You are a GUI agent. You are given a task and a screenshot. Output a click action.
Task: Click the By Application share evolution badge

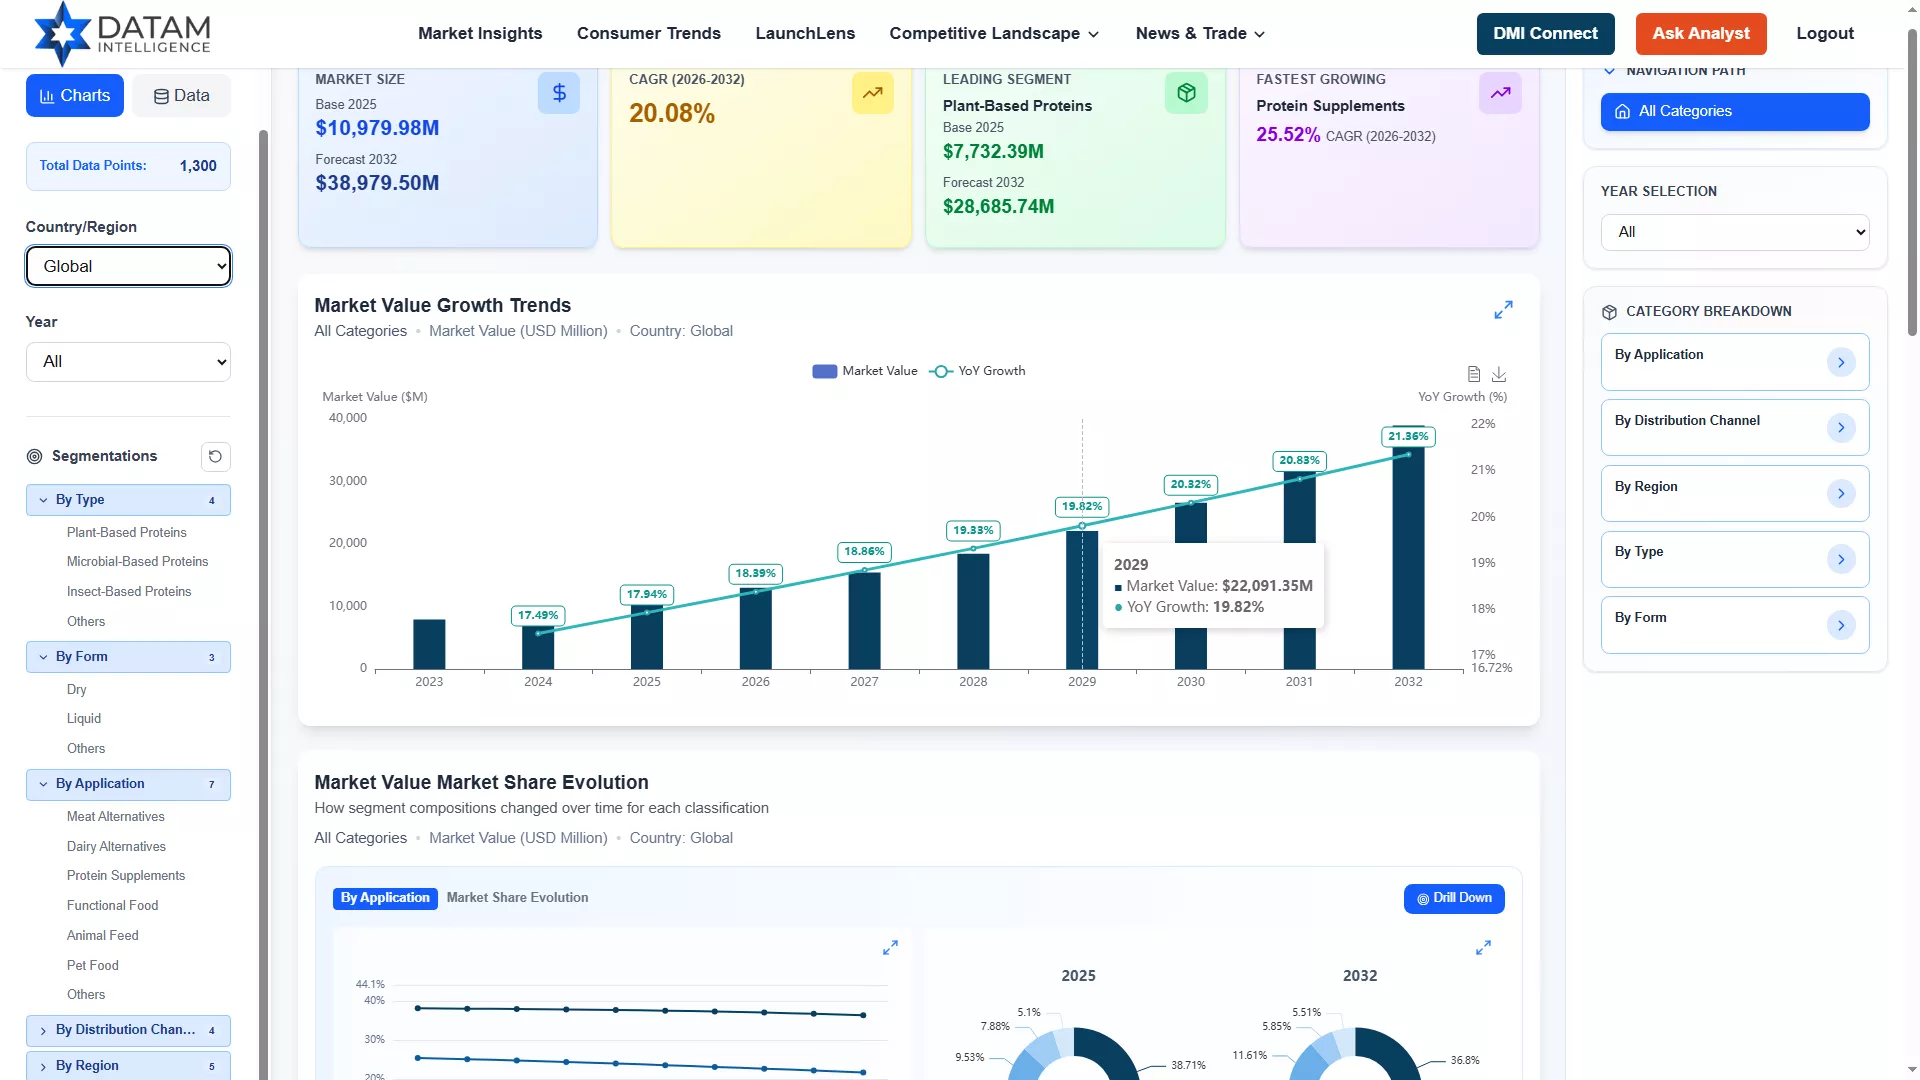tap(385, 899)
